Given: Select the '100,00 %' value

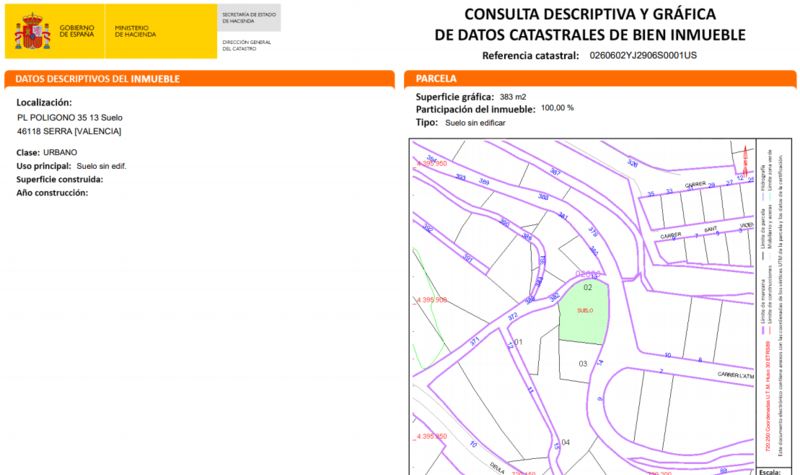Looking at the screenshot, I should pos(557,108).
